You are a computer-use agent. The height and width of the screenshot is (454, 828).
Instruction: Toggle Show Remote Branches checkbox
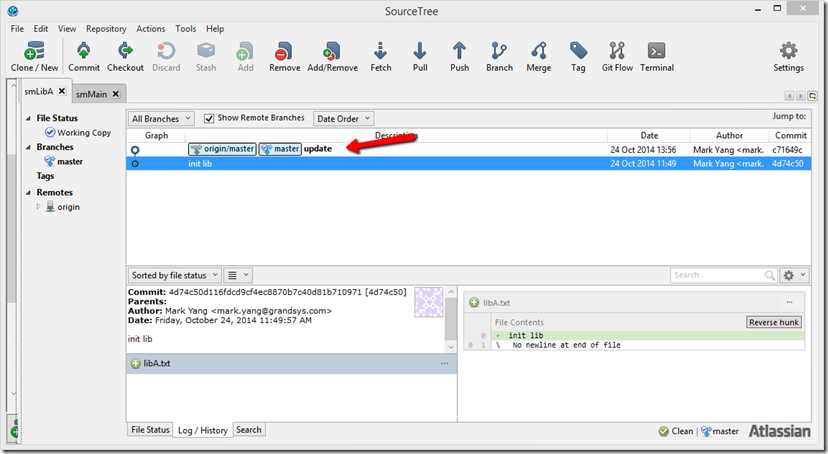pos(209,118)
